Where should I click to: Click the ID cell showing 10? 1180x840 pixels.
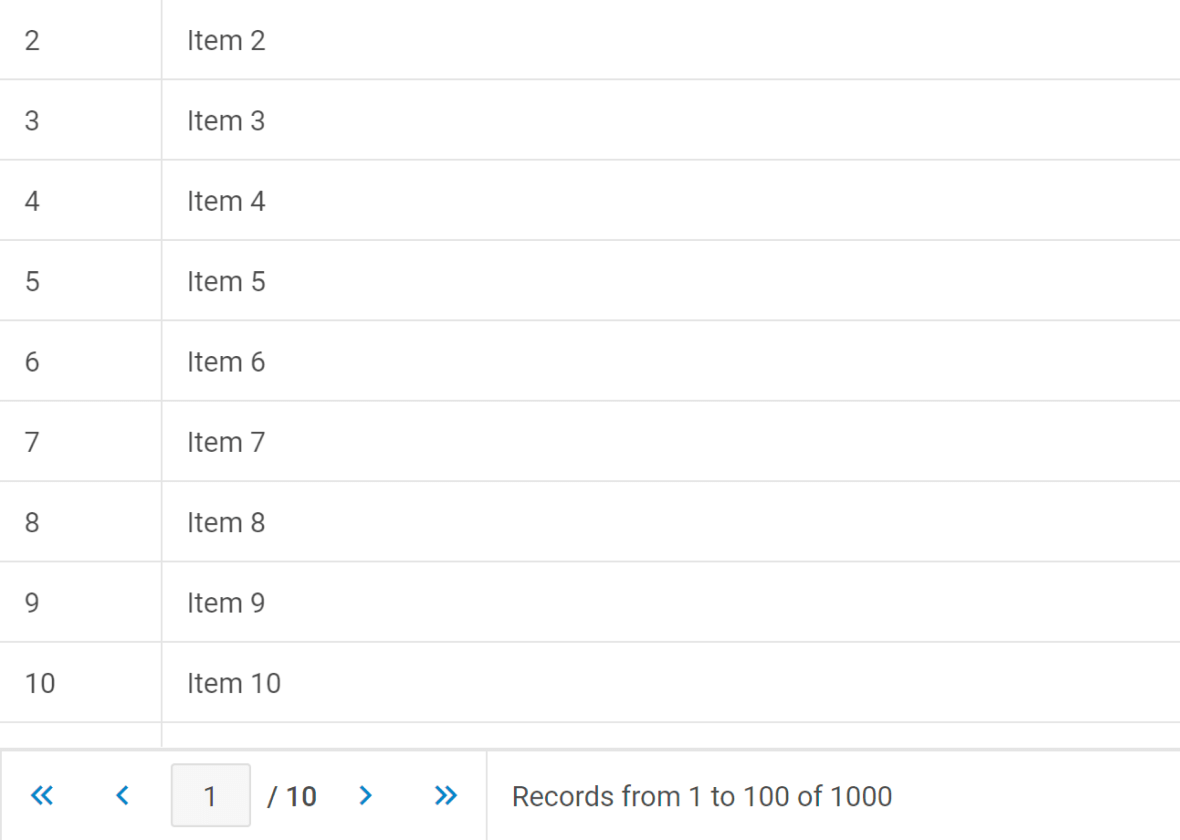[x=81, y=683]
